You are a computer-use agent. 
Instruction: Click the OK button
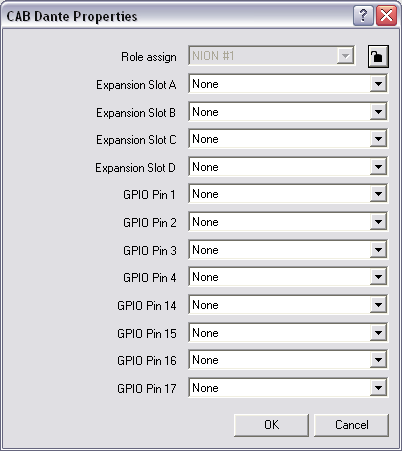pyautogui.click(x=271, y=425)
